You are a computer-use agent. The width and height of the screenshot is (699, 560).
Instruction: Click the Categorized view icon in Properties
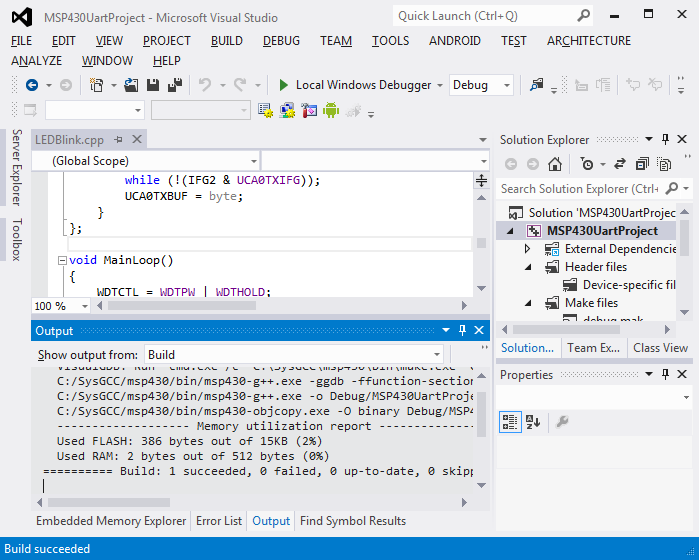pyautogui.click(x=510, y=422)
